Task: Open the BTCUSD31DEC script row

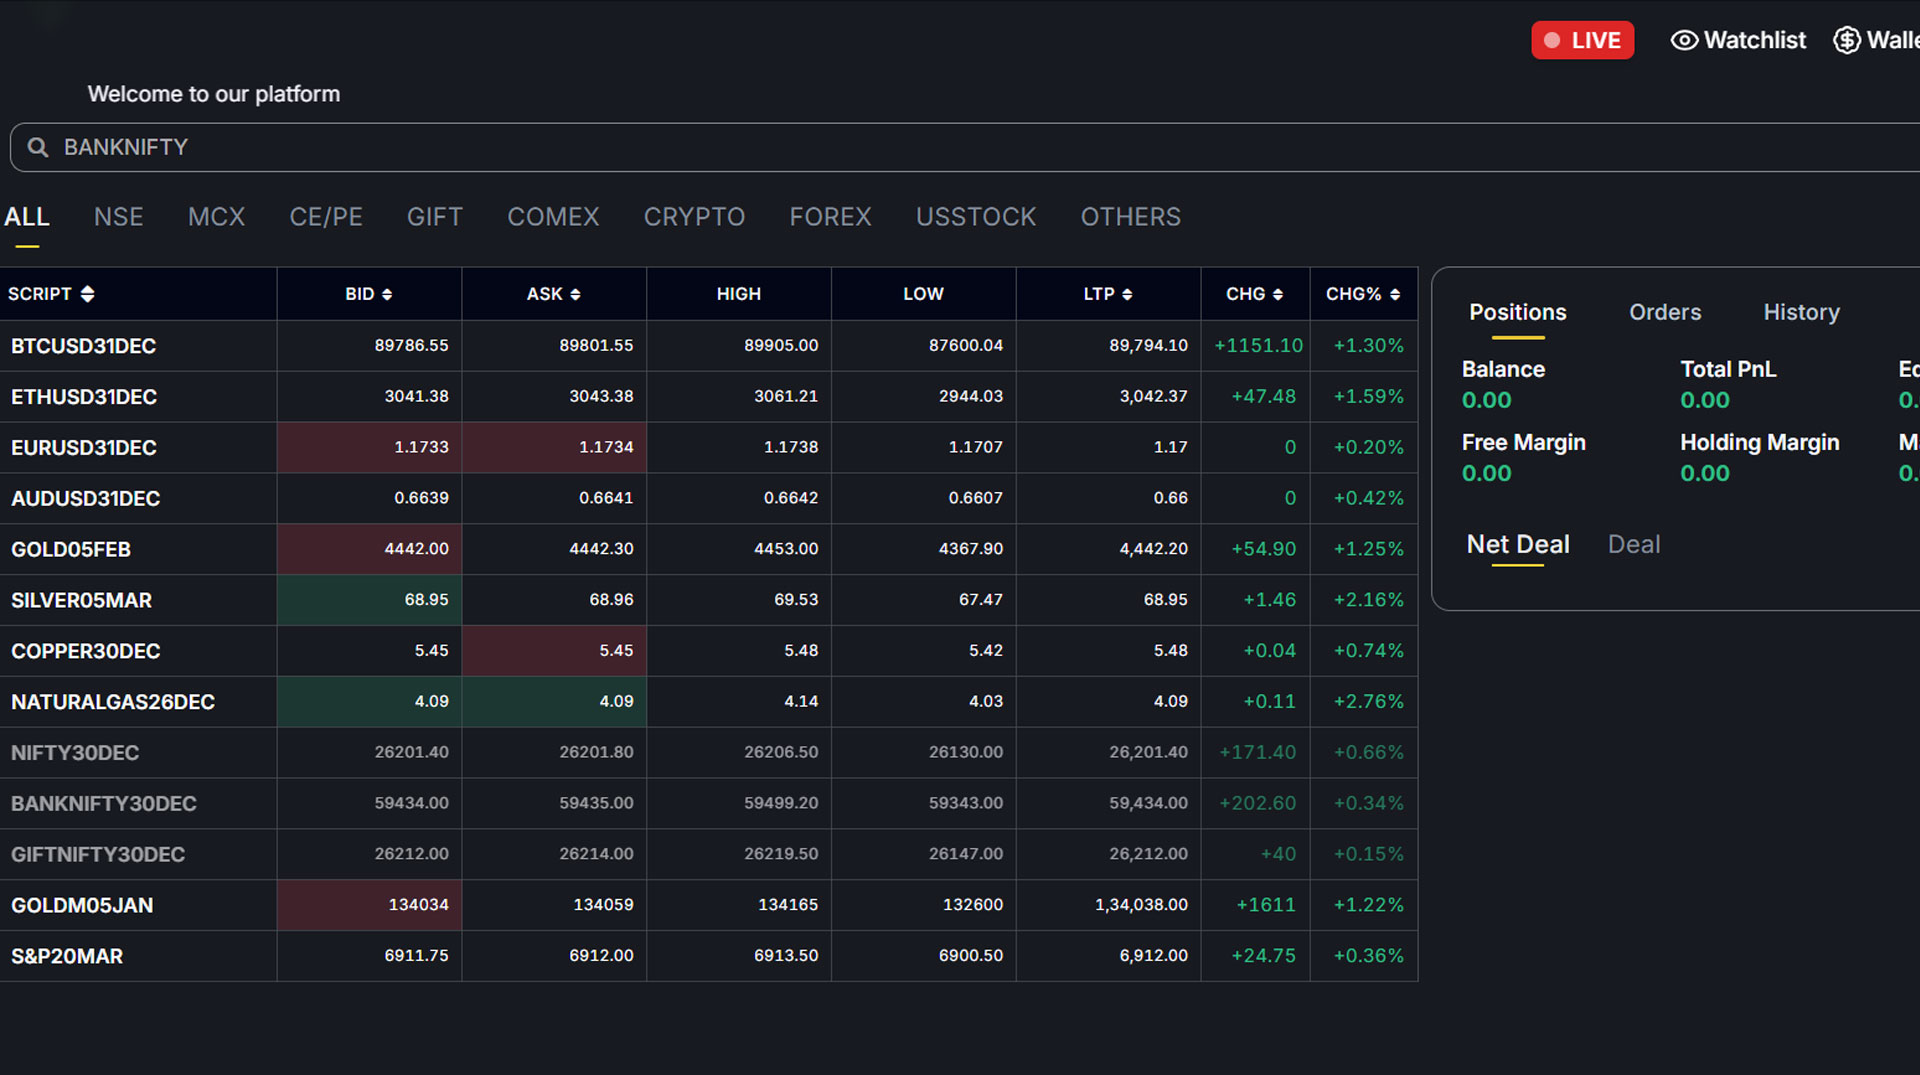Action: pyautogui.click(x=84, y=346)
